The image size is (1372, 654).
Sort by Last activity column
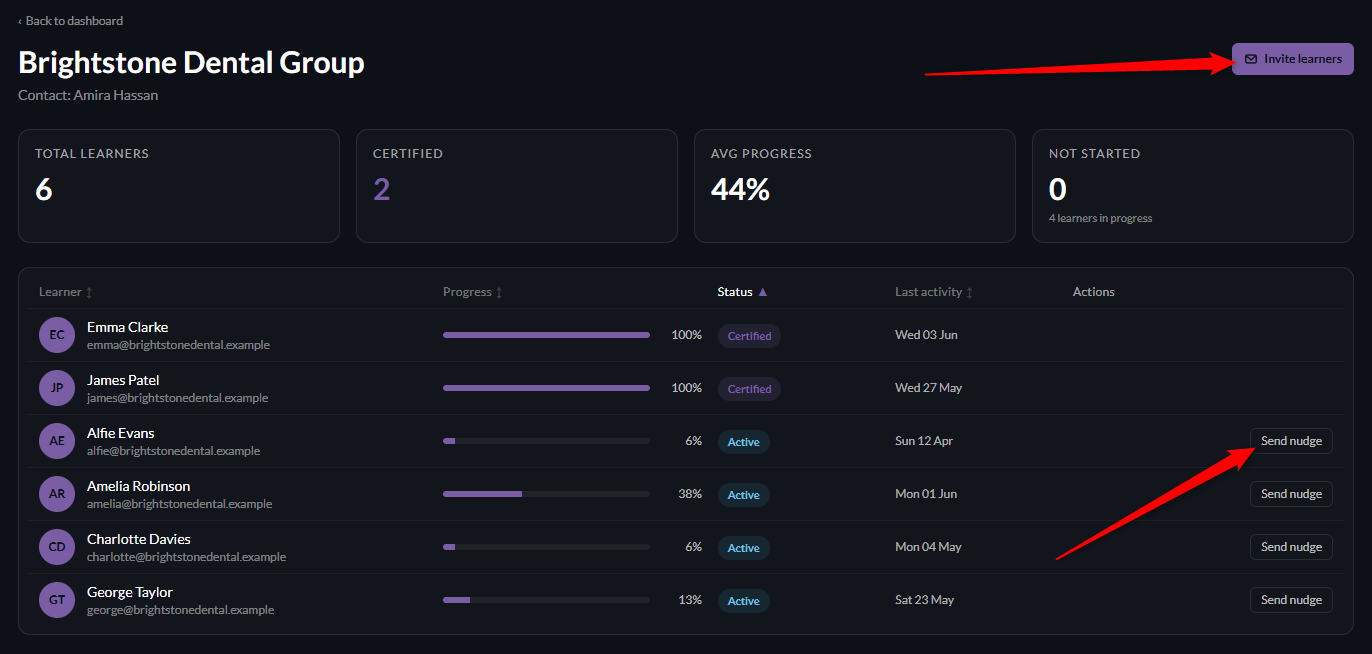934,292
